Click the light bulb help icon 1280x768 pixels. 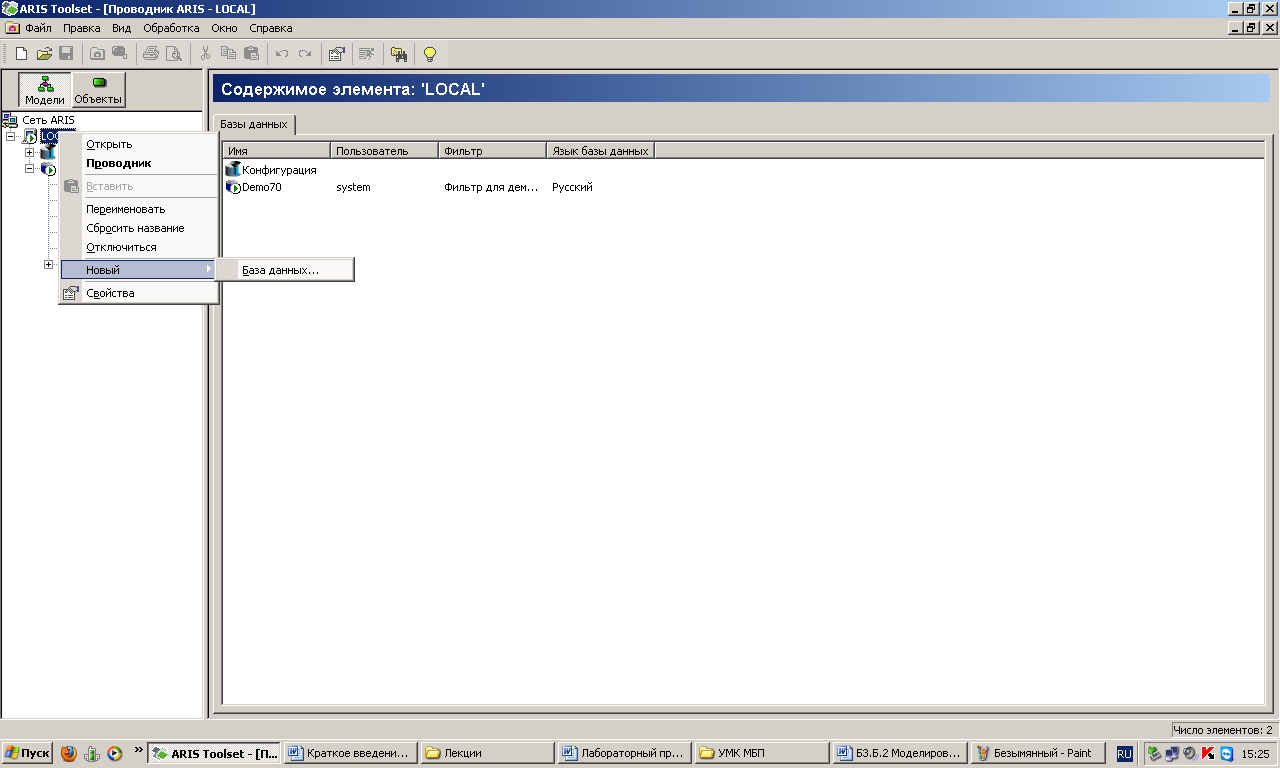[x=430, y=54]
